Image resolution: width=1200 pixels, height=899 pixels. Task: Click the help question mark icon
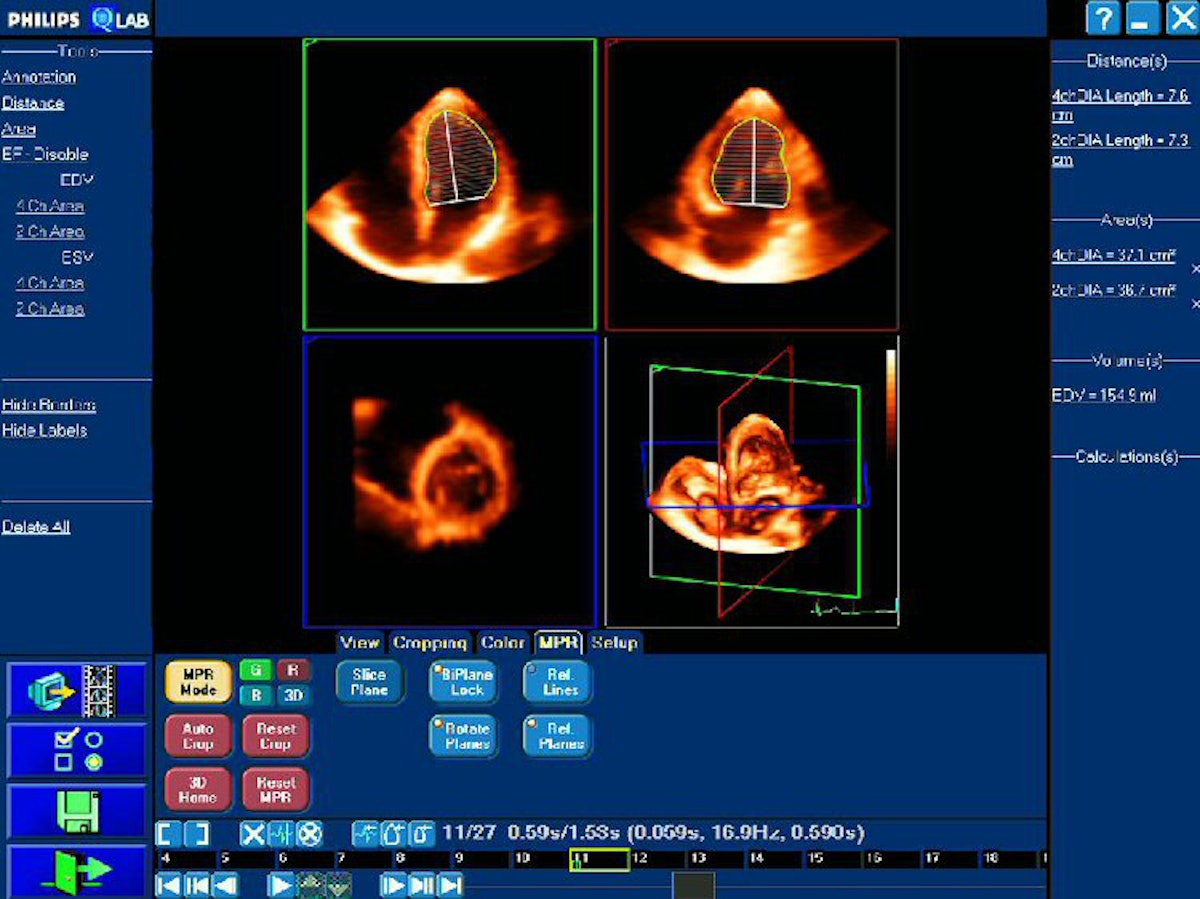1103,19
